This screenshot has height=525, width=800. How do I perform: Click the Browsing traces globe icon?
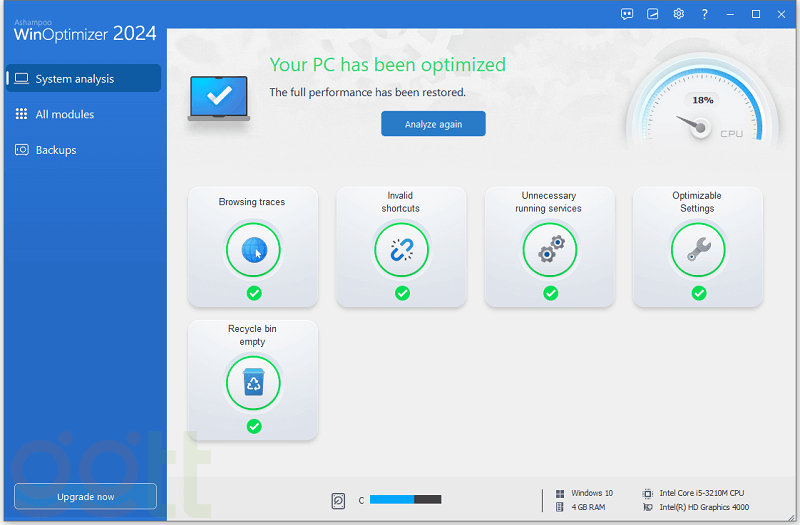pos(253,250)
